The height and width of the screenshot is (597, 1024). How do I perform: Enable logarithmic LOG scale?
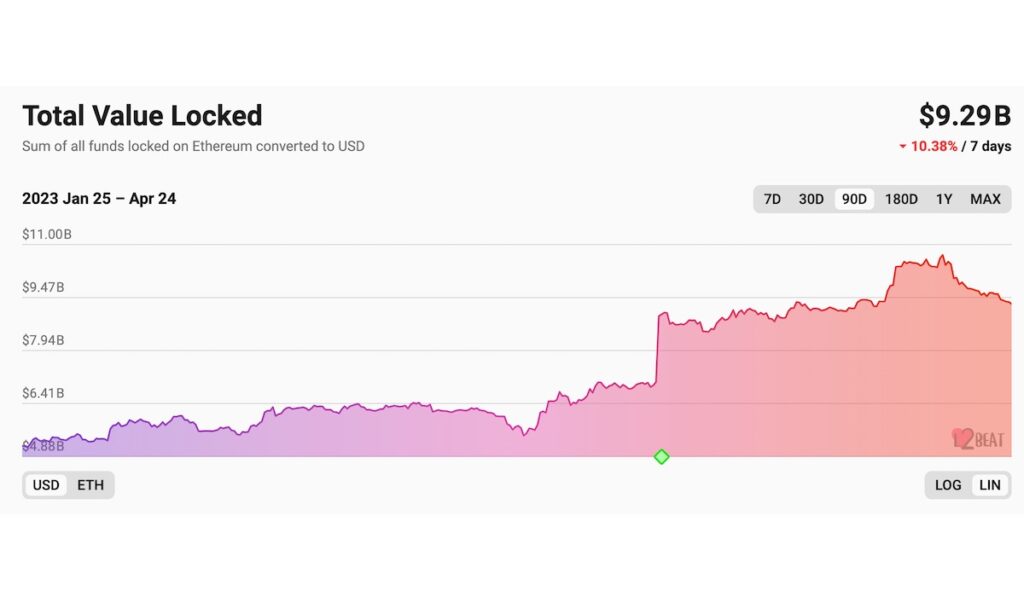[x=948, y=485]
